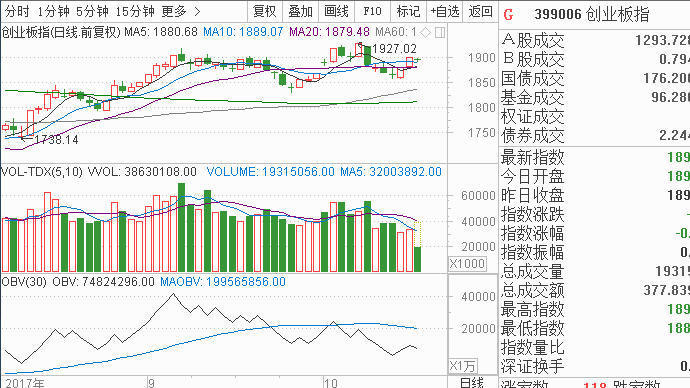Add mark using 标记 button
The height and width of the screenshot is (388, 690).
pyautogui.click(x=408, y=11)
